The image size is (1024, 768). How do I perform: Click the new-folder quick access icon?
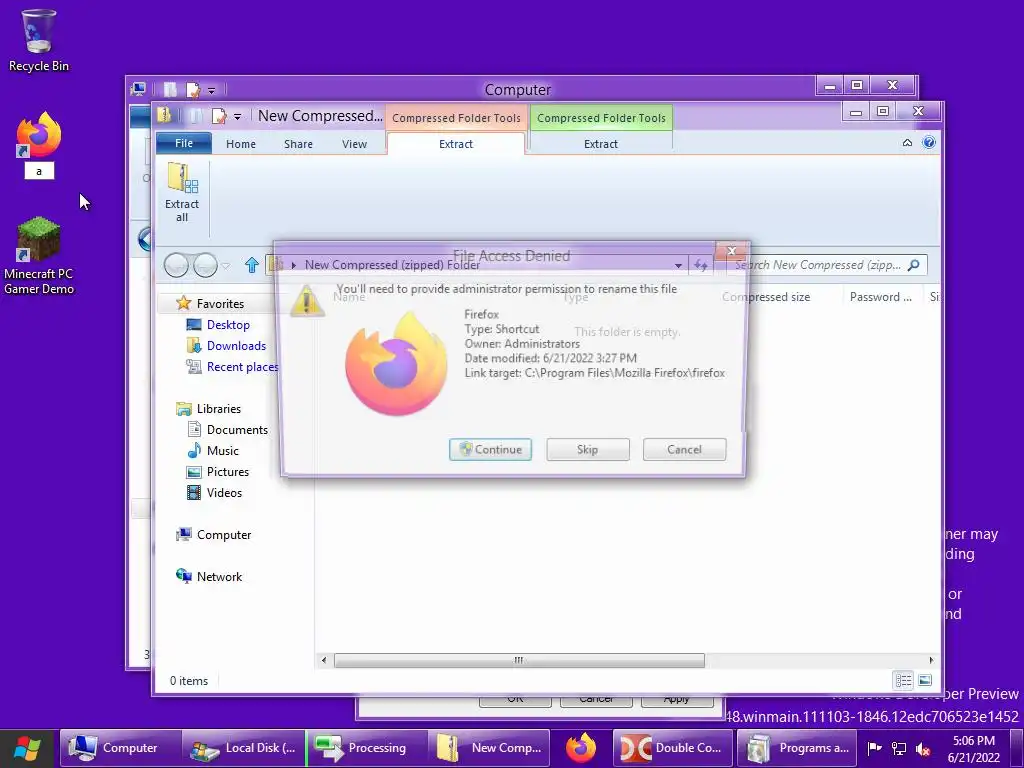[x=195, y=116]
